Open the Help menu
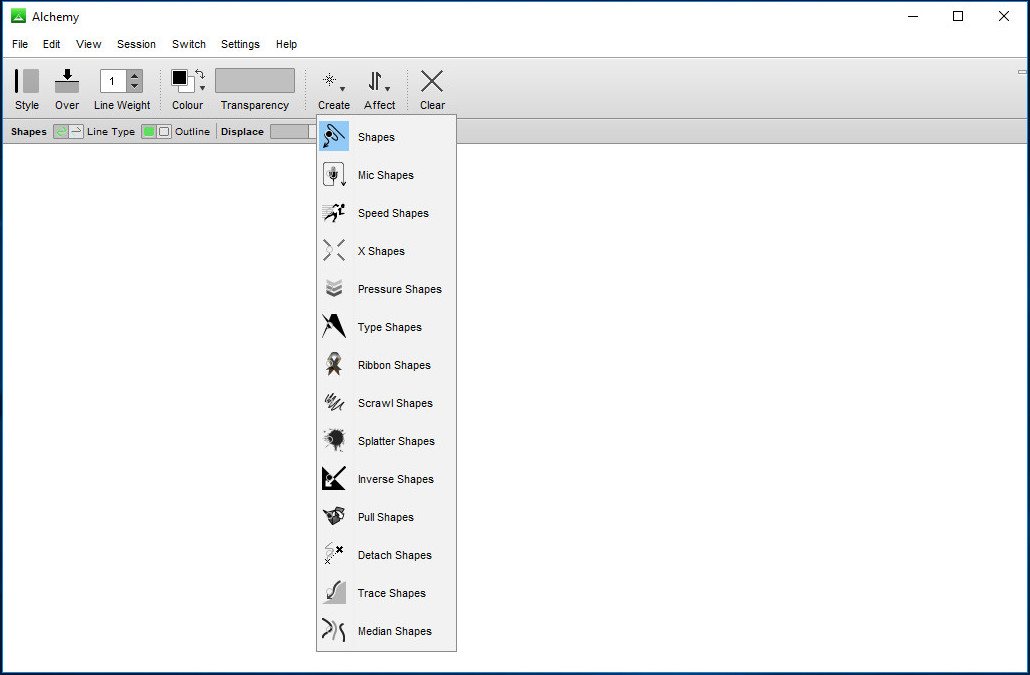This screenshot has height=675, width=1030. tap(286, 44)
